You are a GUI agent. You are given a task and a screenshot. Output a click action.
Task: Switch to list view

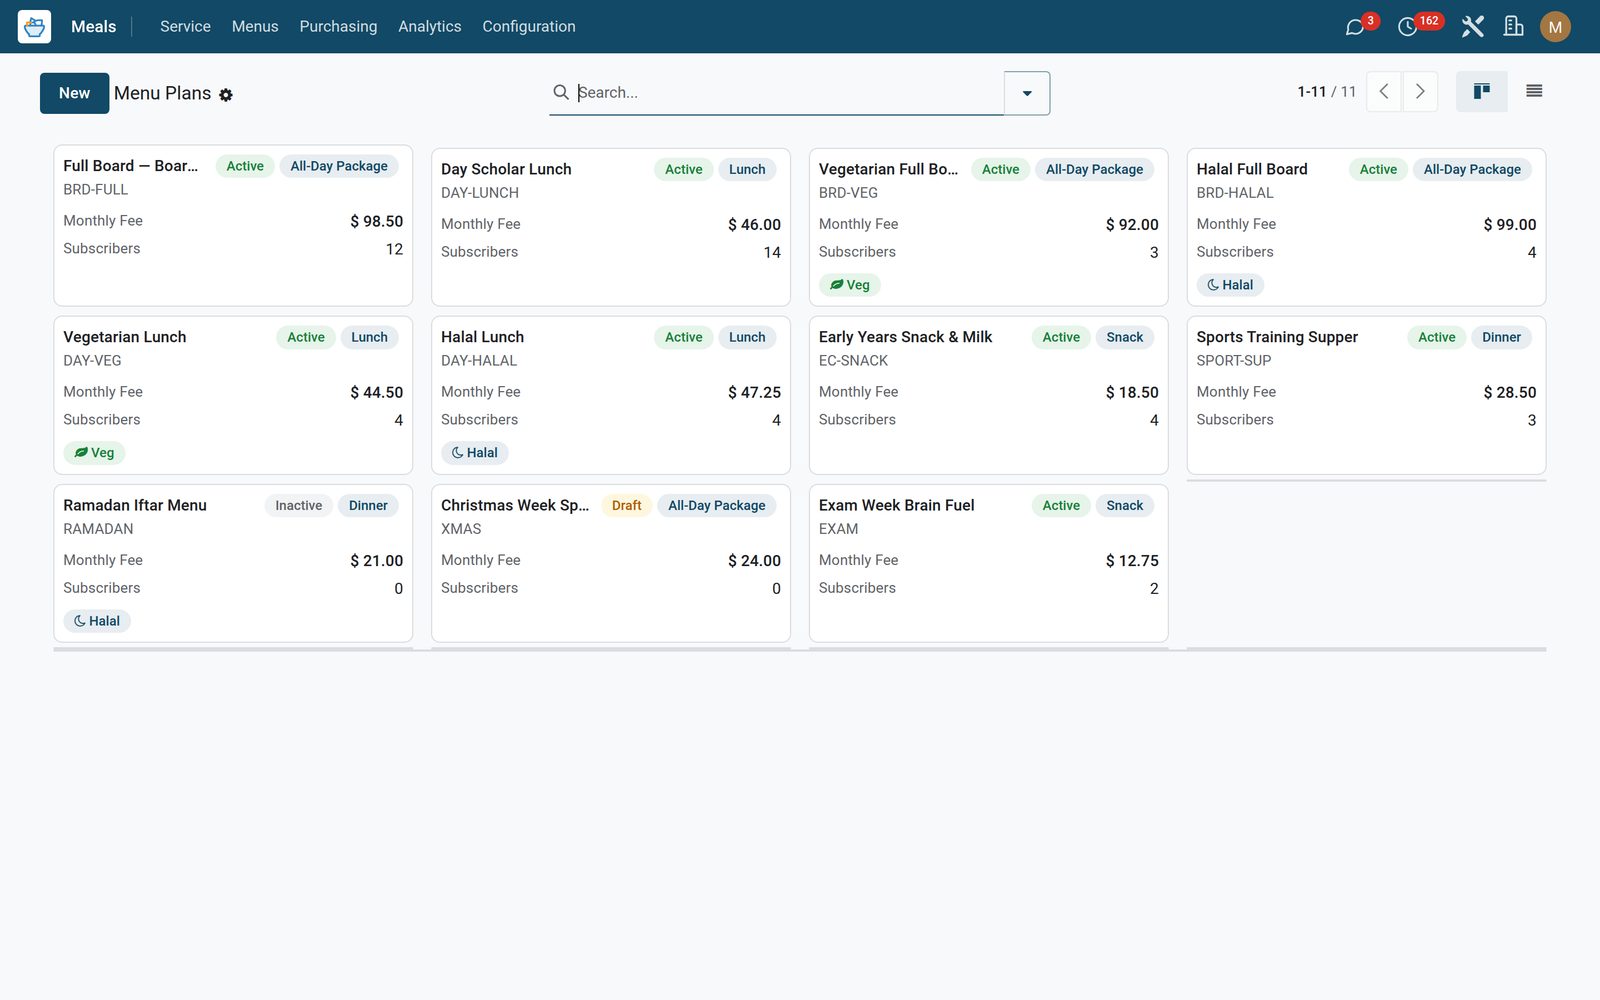[1534, 92]
